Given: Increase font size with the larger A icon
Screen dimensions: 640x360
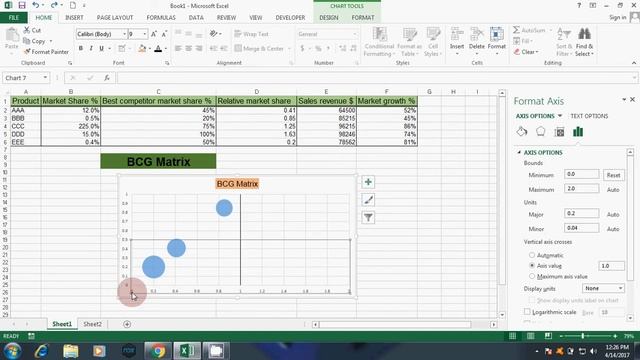Looking at the screenshot, I should pyautogui.click(x=154, y=34).
